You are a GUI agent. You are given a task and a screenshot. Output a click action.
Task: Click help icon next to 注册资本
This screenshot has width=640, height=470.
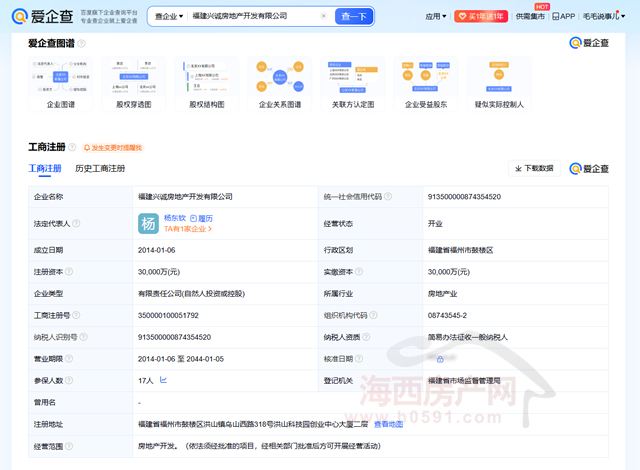tap(69, 272)
